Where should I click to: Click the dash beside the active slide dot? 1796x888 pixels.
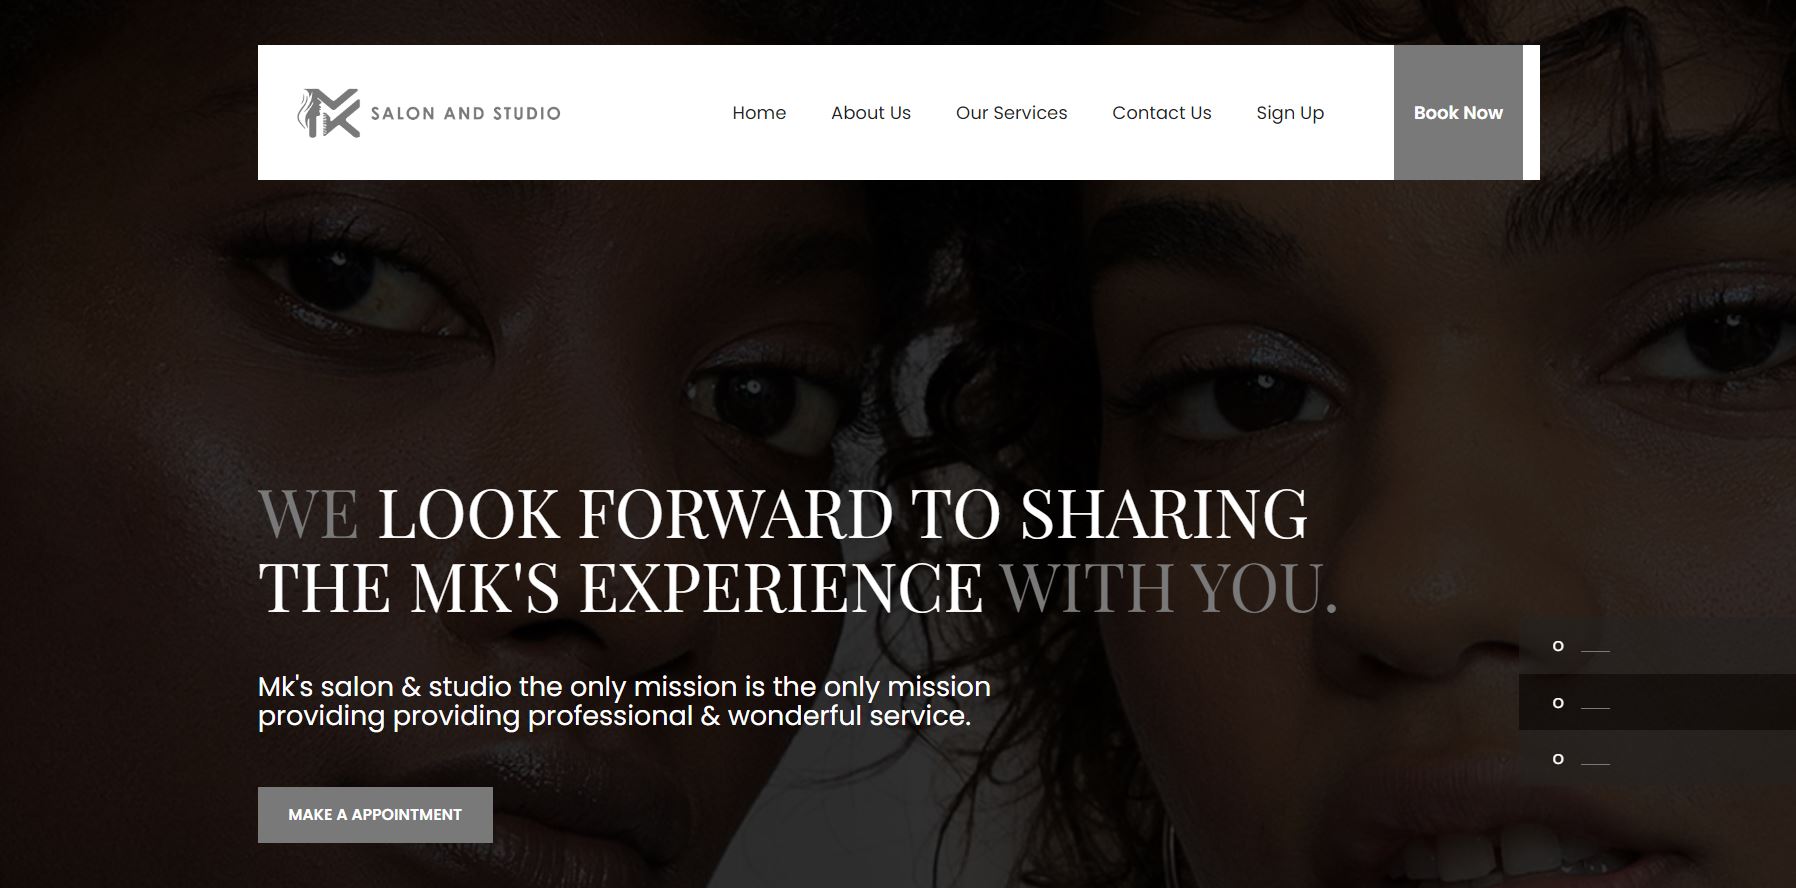pyautogui.click(x=1595, y=708)
